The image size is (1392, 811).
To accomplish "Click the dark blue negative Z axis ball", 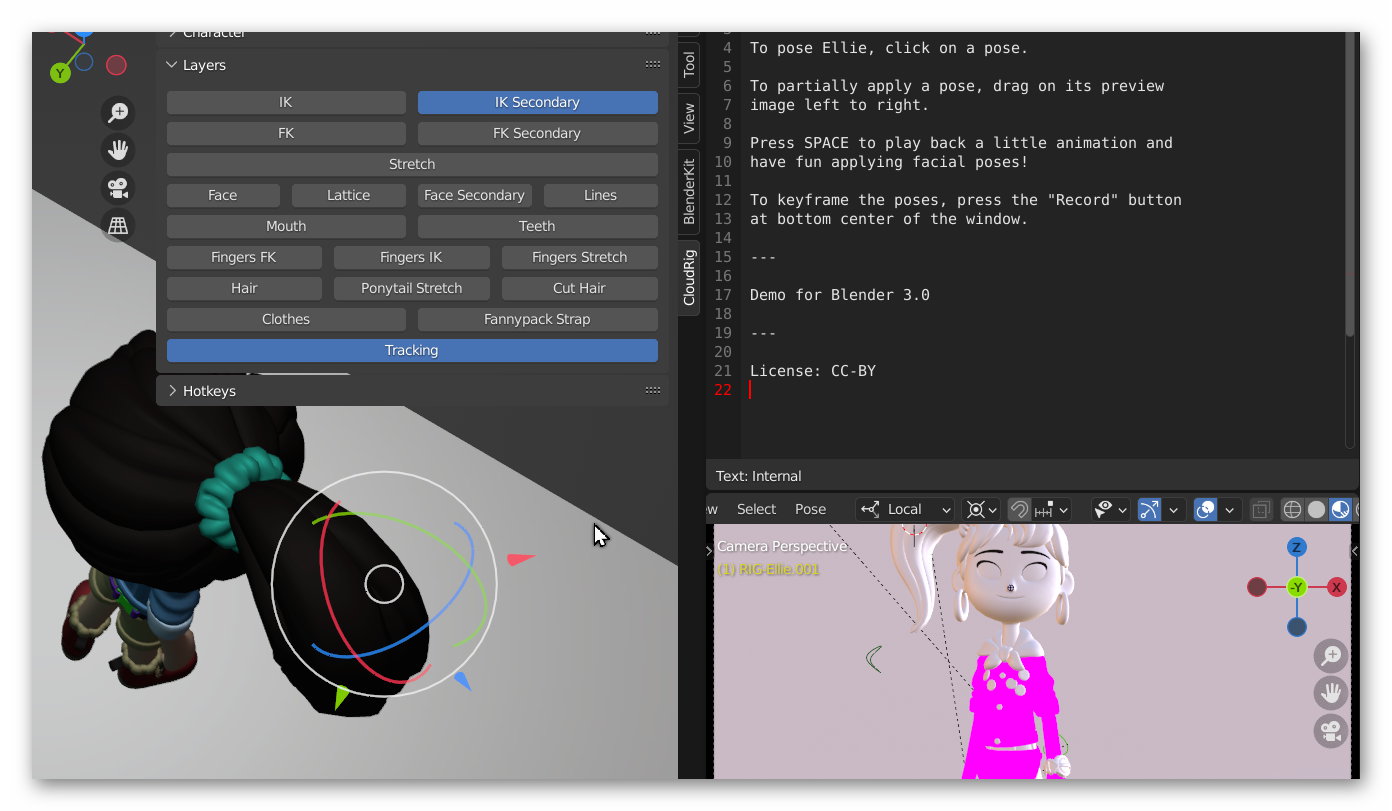I will click(x=1297, y=627).
